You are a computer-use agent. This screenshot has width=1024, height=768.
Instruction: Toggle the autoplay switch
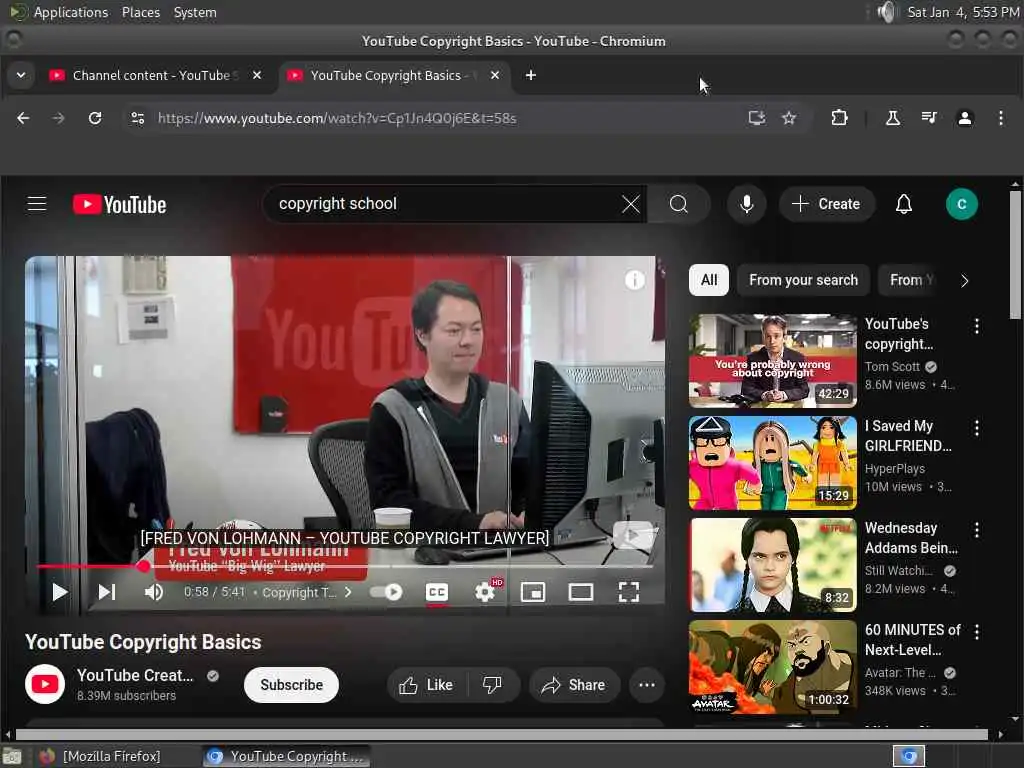(386, 592)
